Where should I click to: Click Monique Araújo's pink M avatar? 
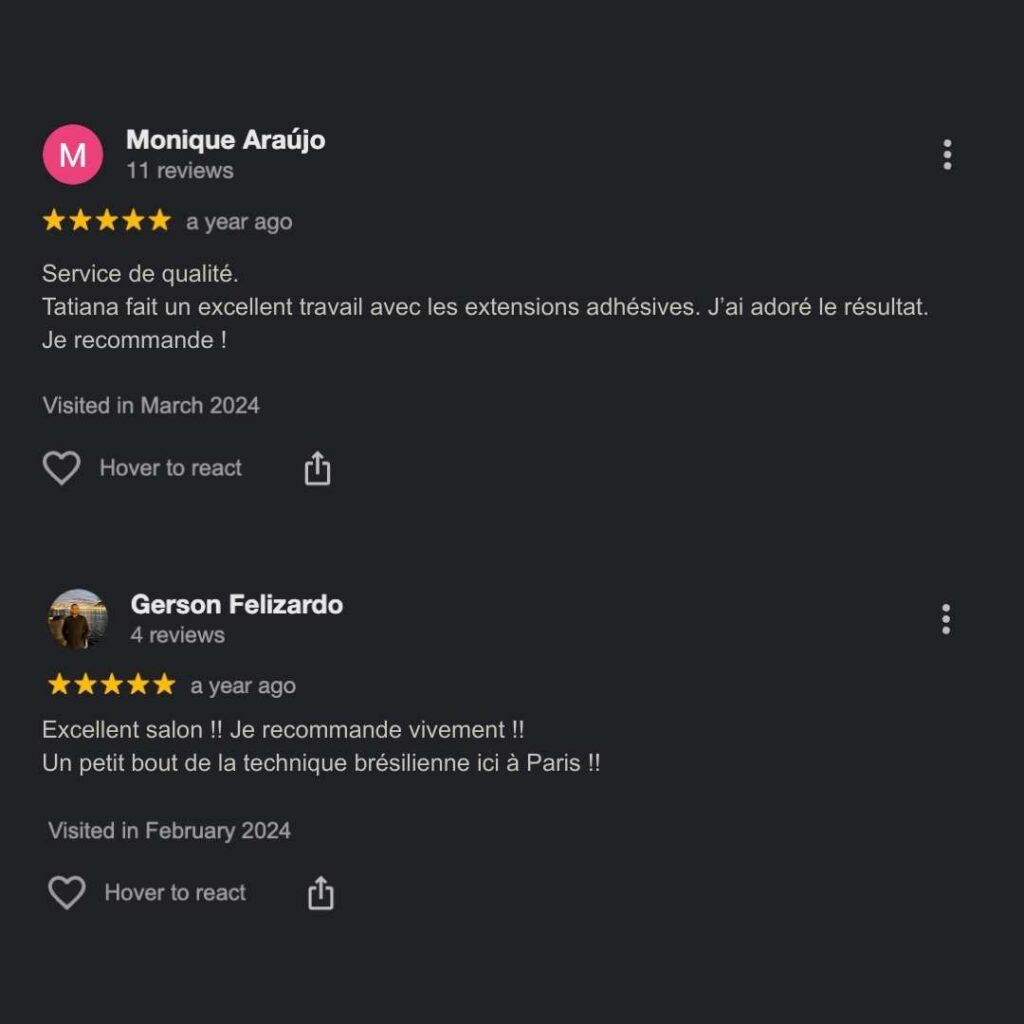click(72, 155)
